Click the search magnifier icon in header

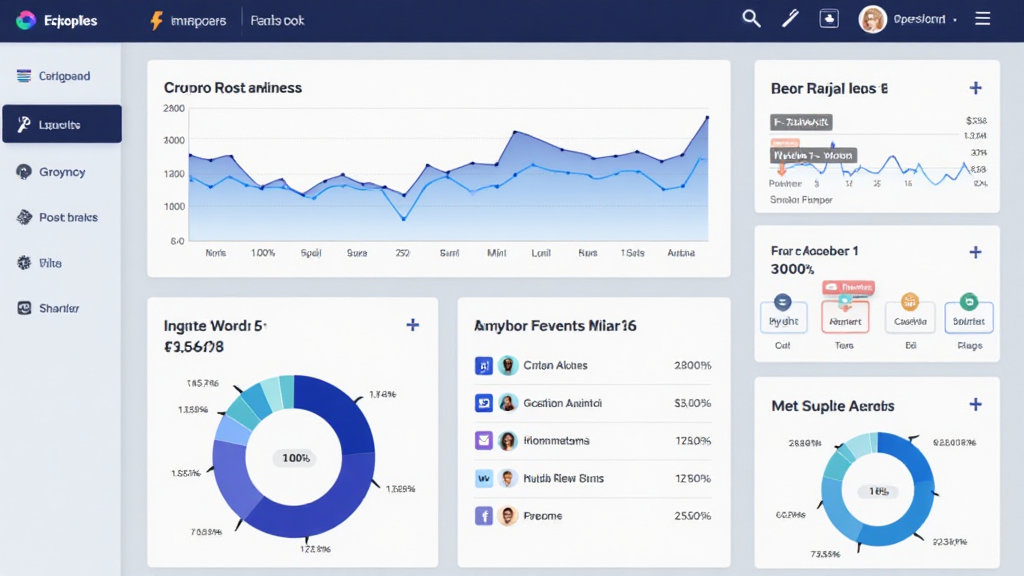point(751,19)
